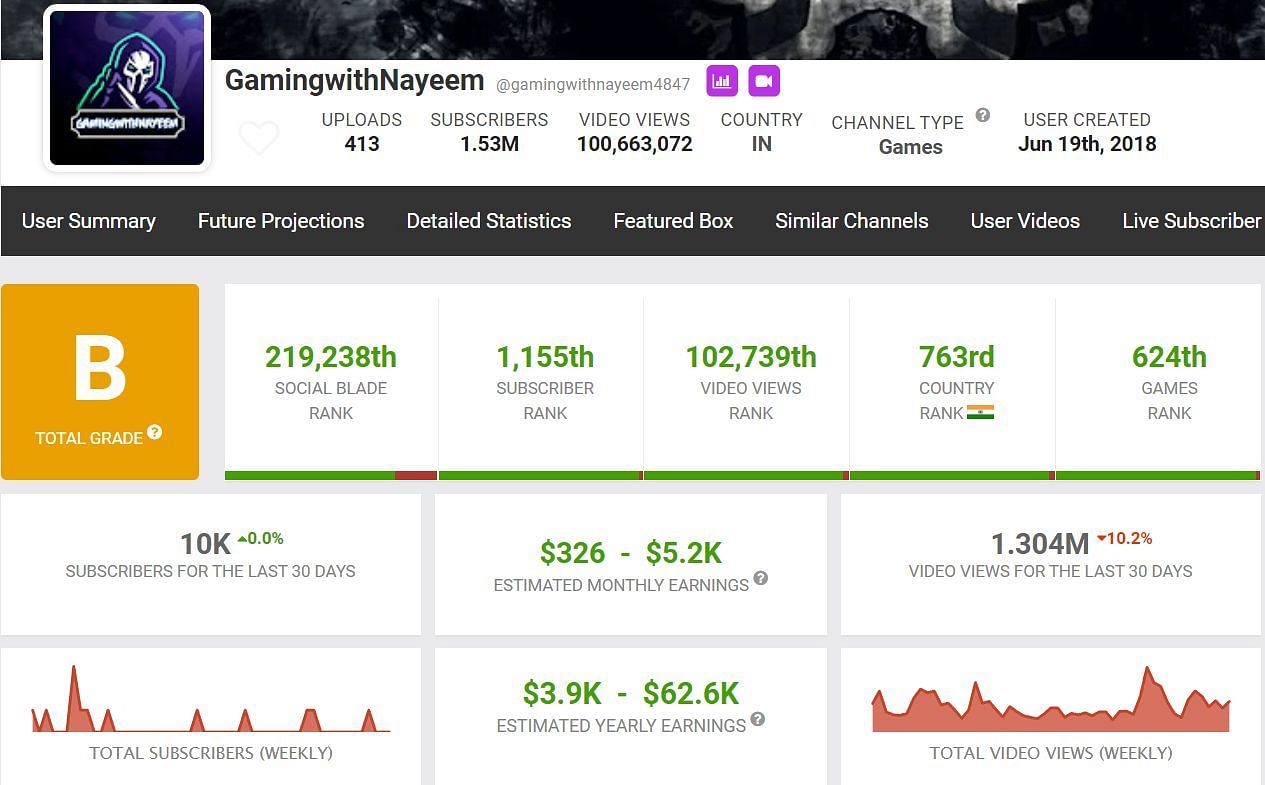Open the Live Subscriber tab

point(1191,221)
